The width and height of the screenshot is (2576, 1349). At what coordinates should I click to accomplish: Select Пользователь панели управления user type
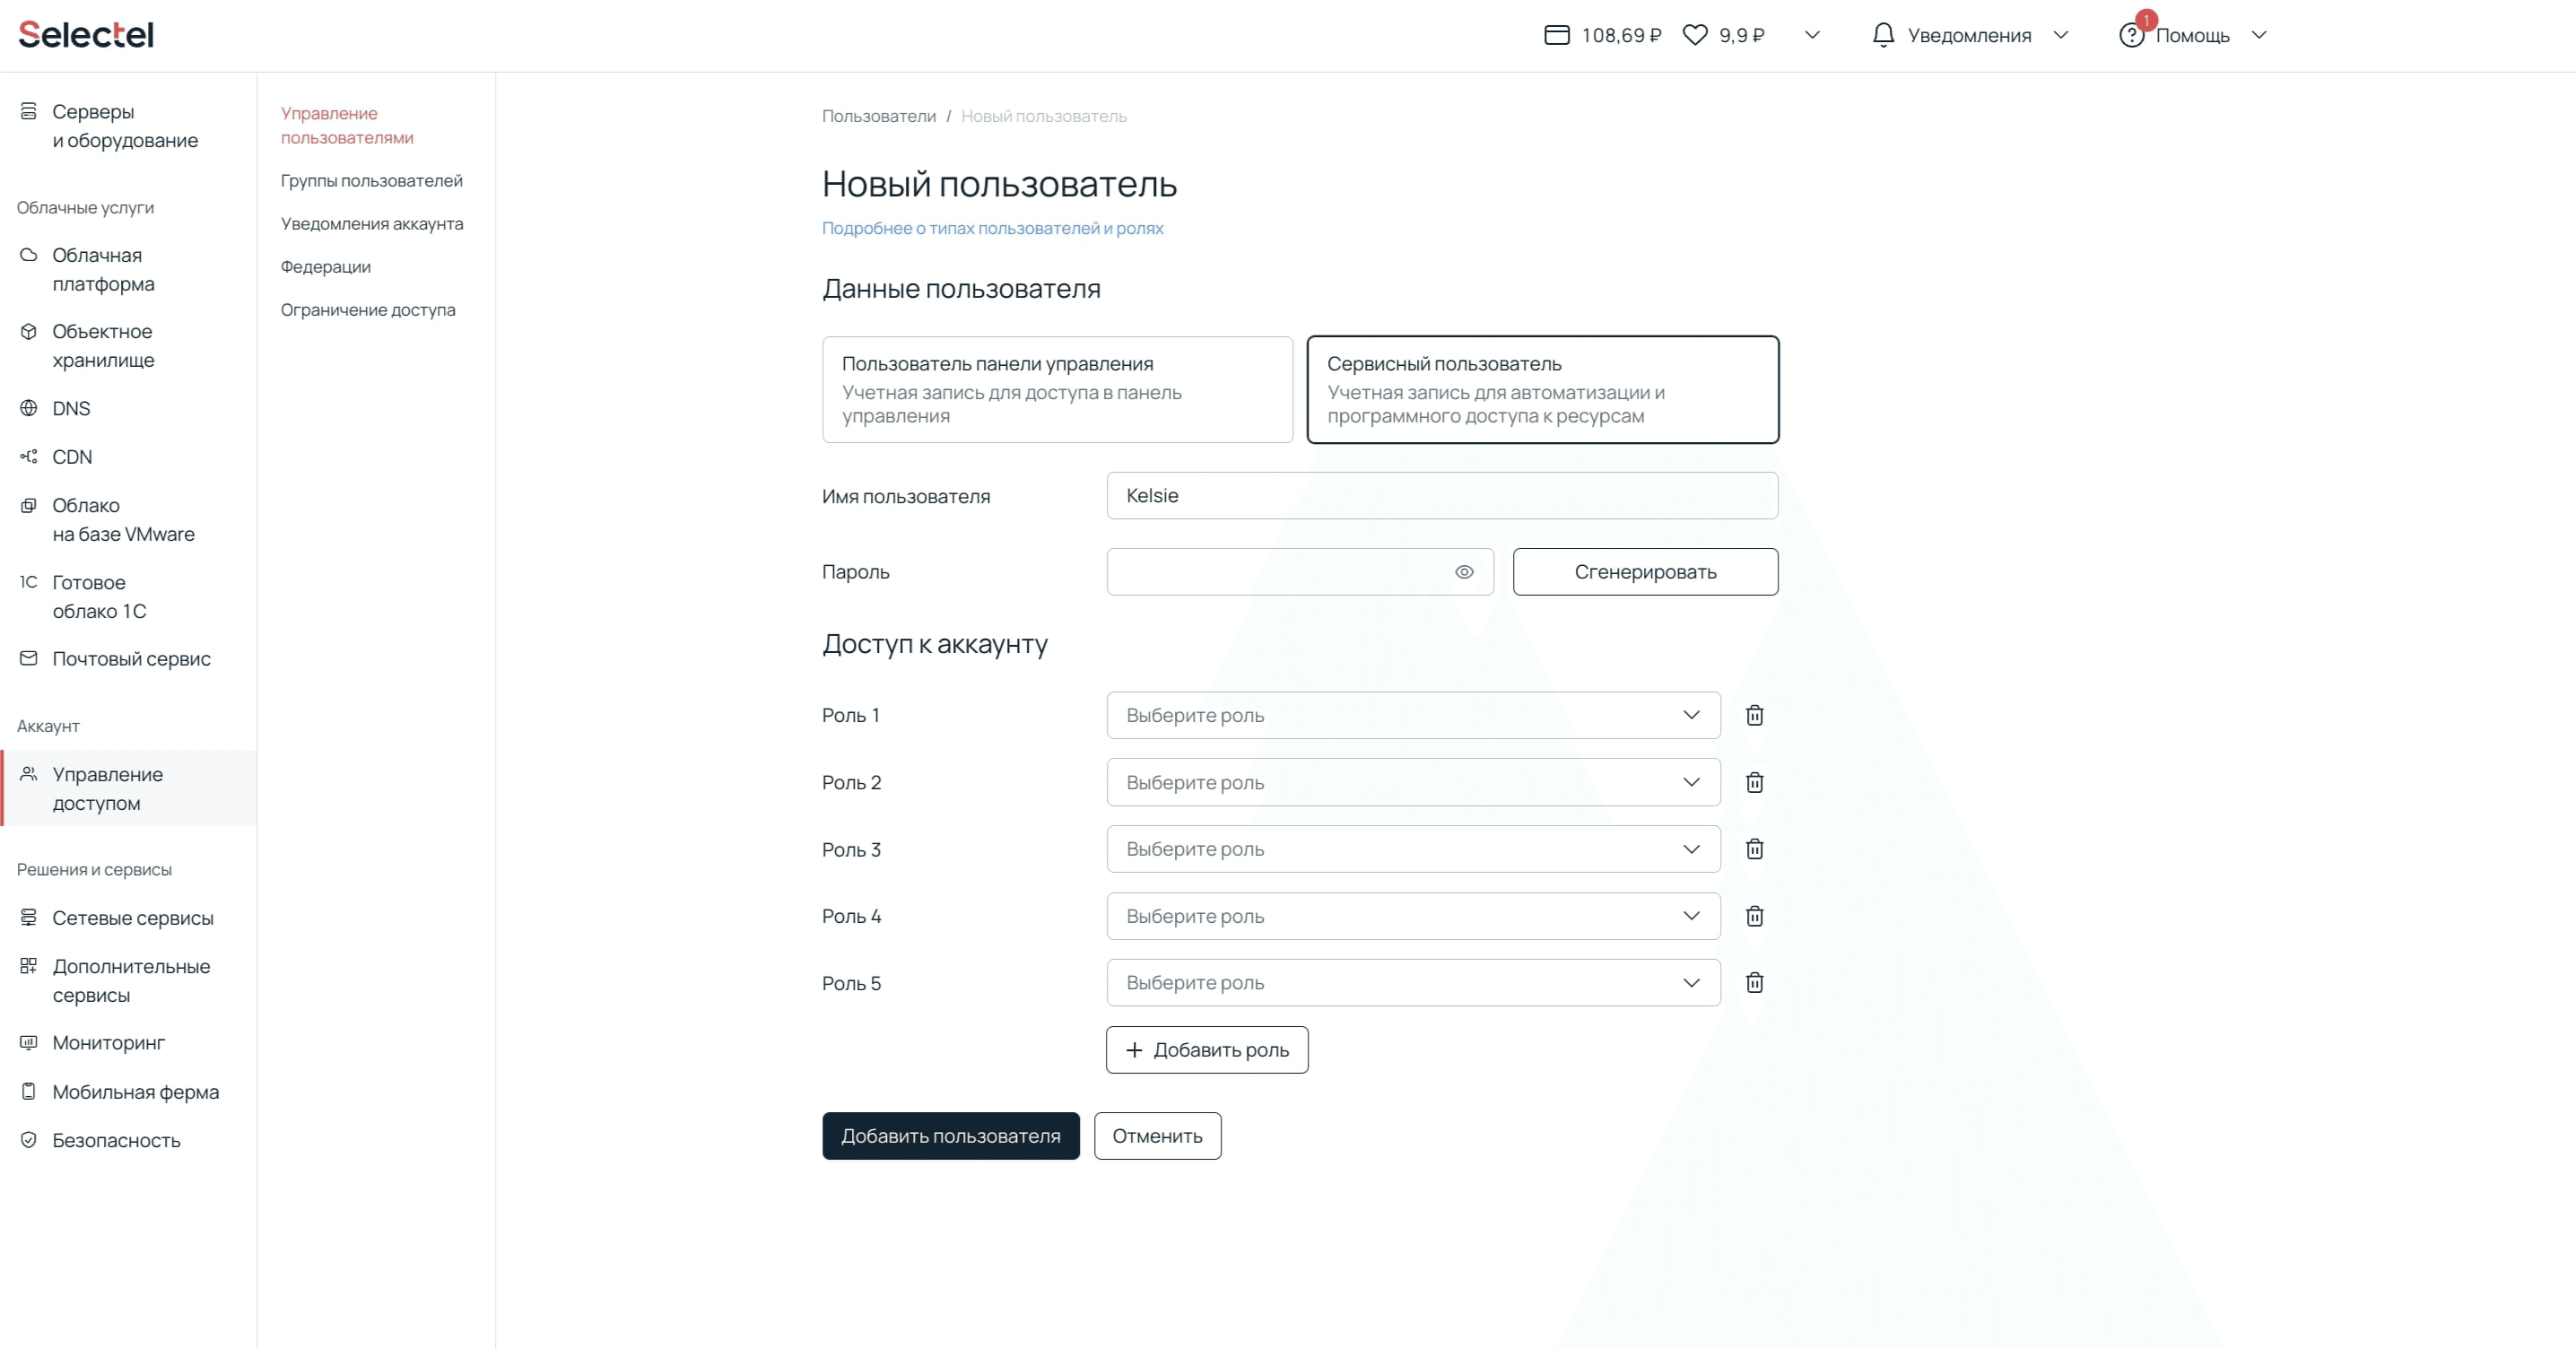pos(1057,389)
